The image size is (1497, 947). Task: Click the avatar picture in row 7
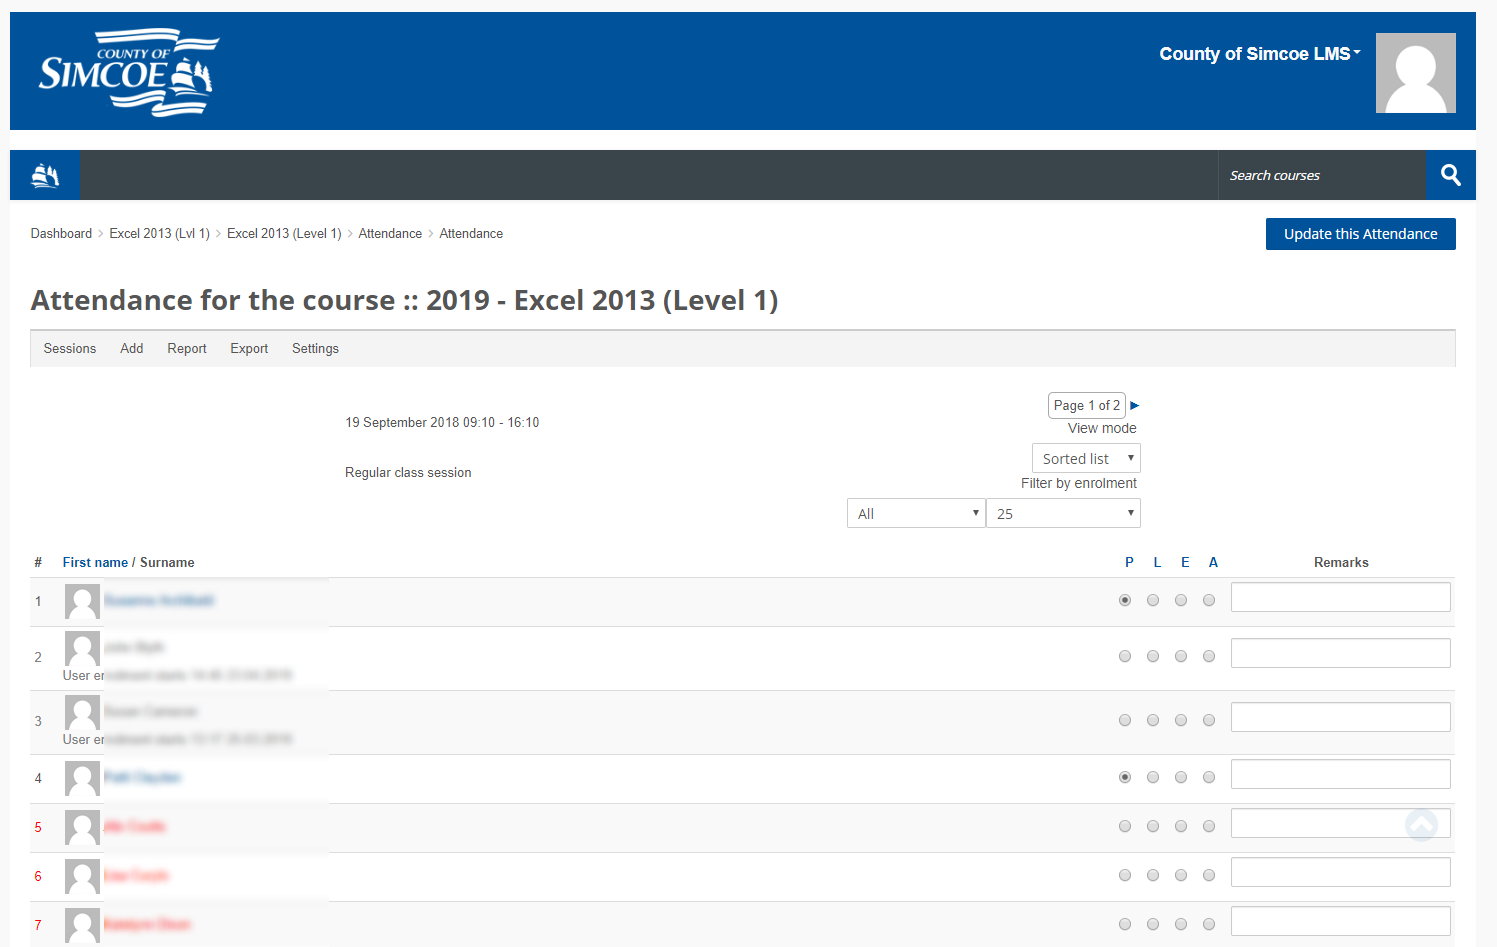[x=82, y=925]
